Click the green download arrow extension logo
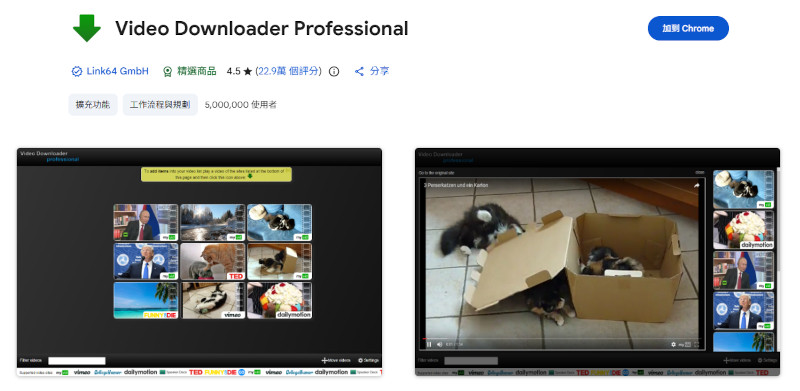The height and width of the screenshot is (391, 800). click(87, 28)
